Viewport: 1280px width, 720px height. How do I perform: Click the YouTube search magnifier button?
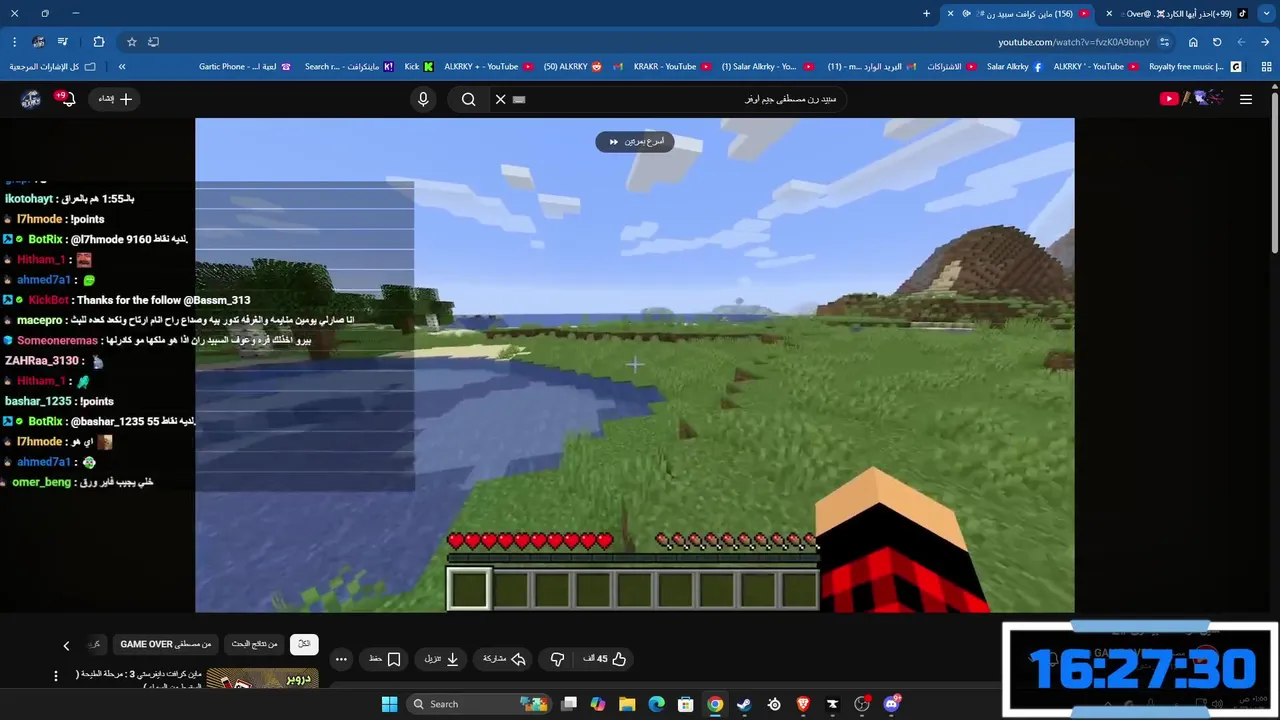coord(468,99)
